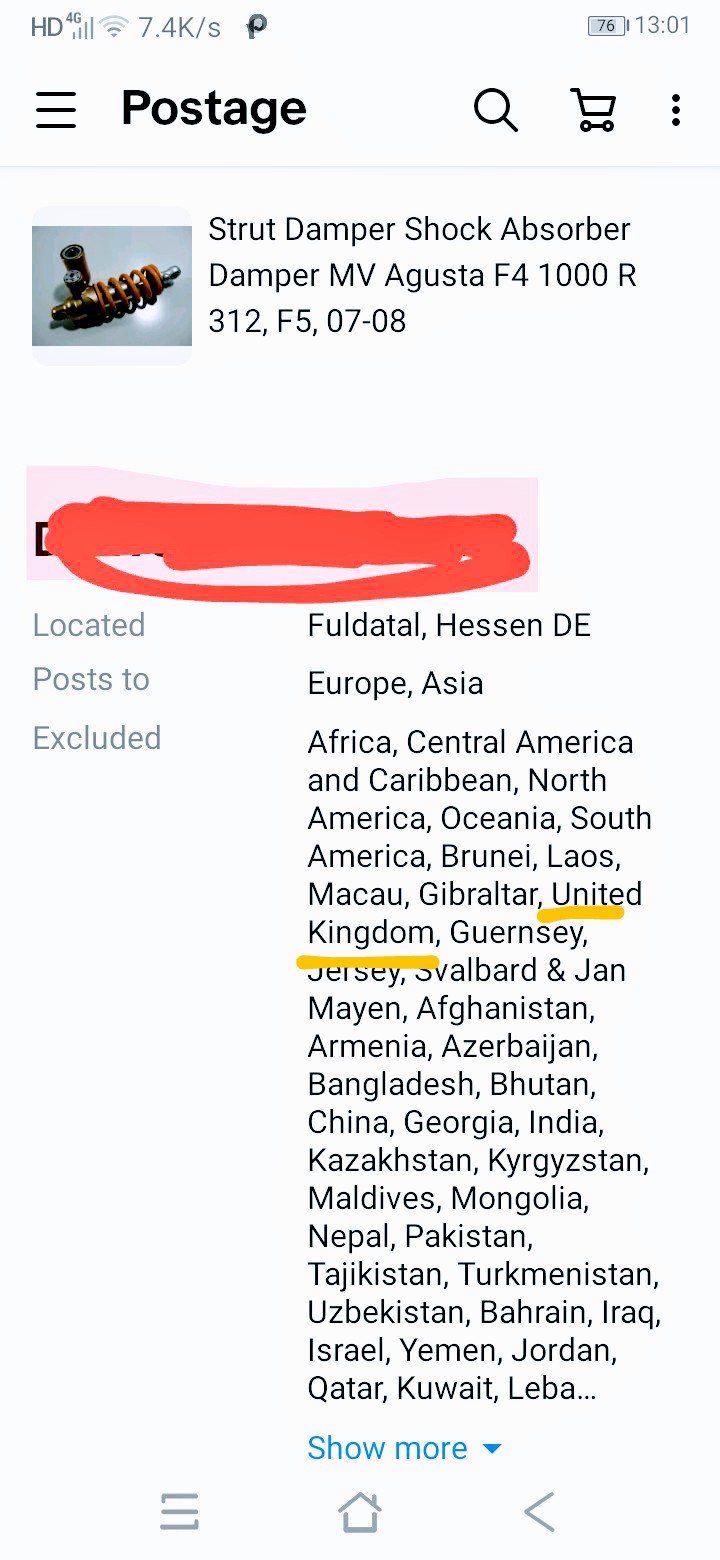Tap the Android back arrow
This screenshot has height=1560, width=720.
[539, 1512]
